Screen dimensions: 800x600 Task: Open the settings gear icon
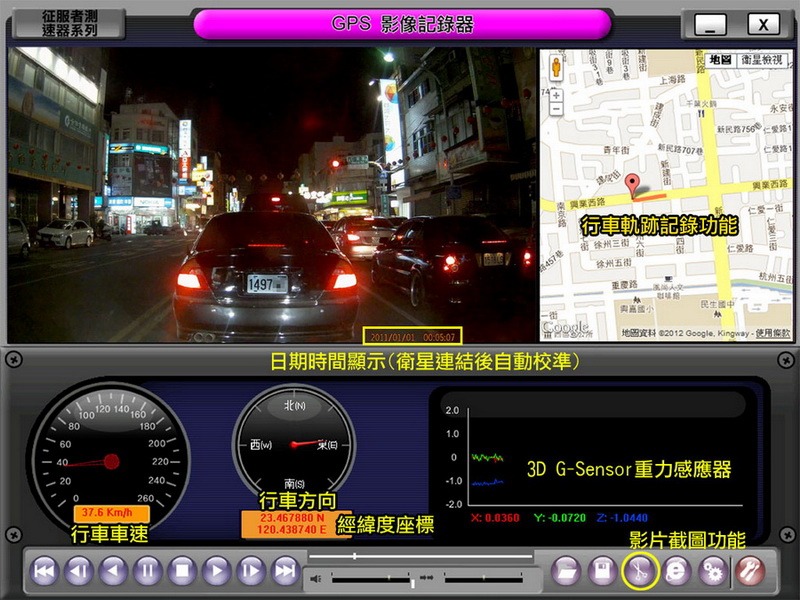click(713, 571)
